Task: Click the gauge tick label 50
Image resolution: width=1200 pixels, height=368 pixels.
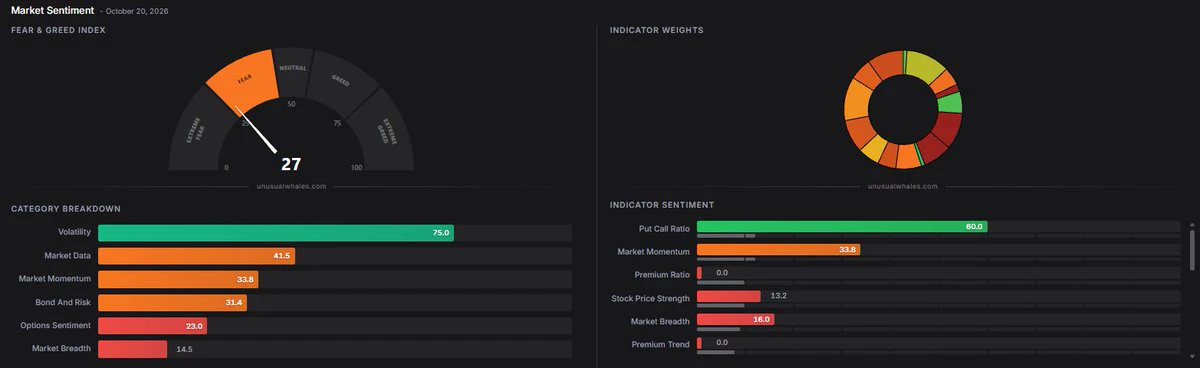Action: (x=291, y=104)
